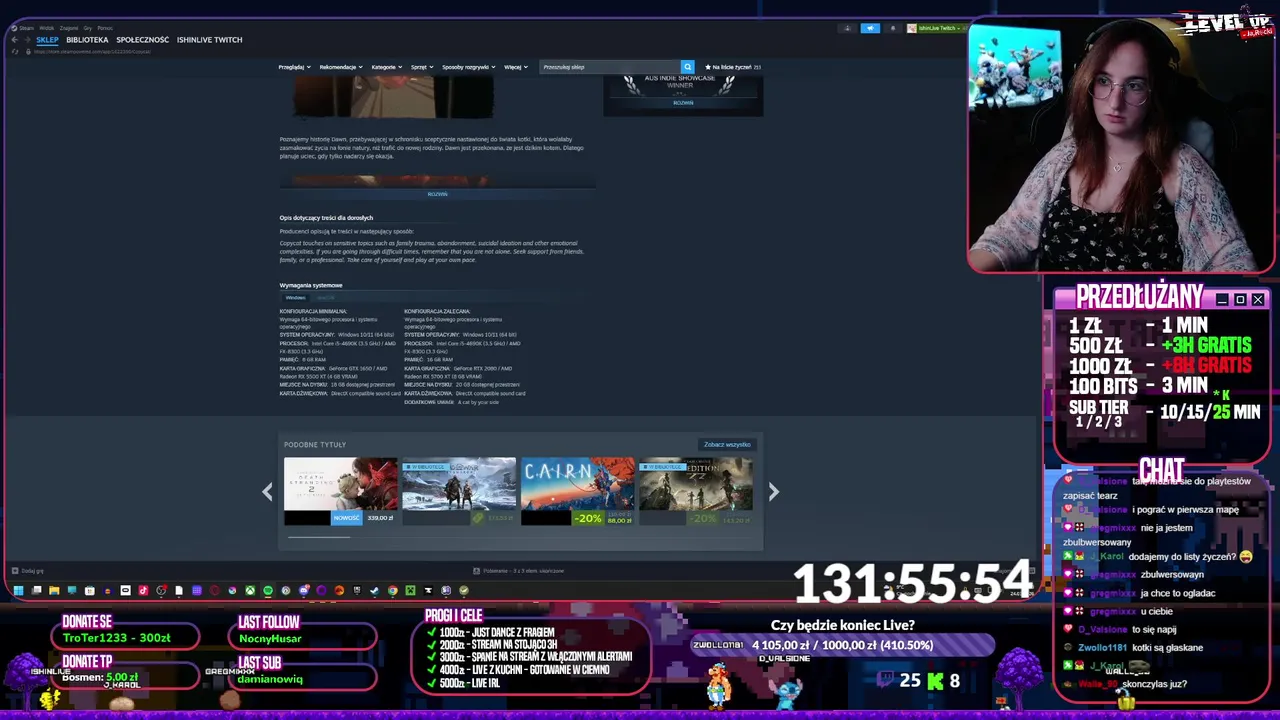
Task: Expand the Rekomendacje dropdown
Action: click(340, 67)
